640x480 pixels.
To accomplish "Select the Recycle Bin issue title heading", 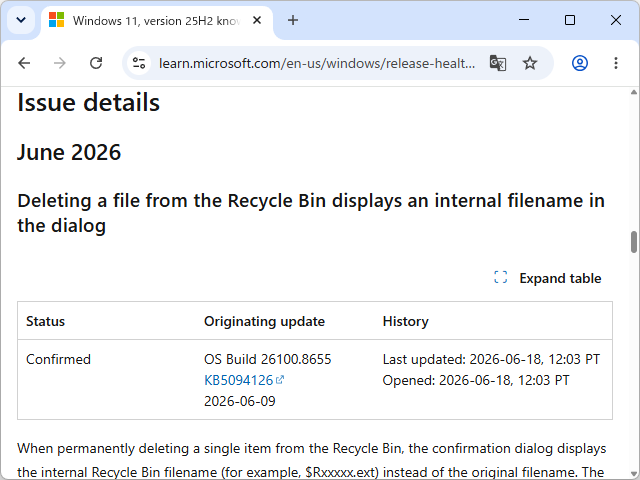I will (x=311, y=213).
